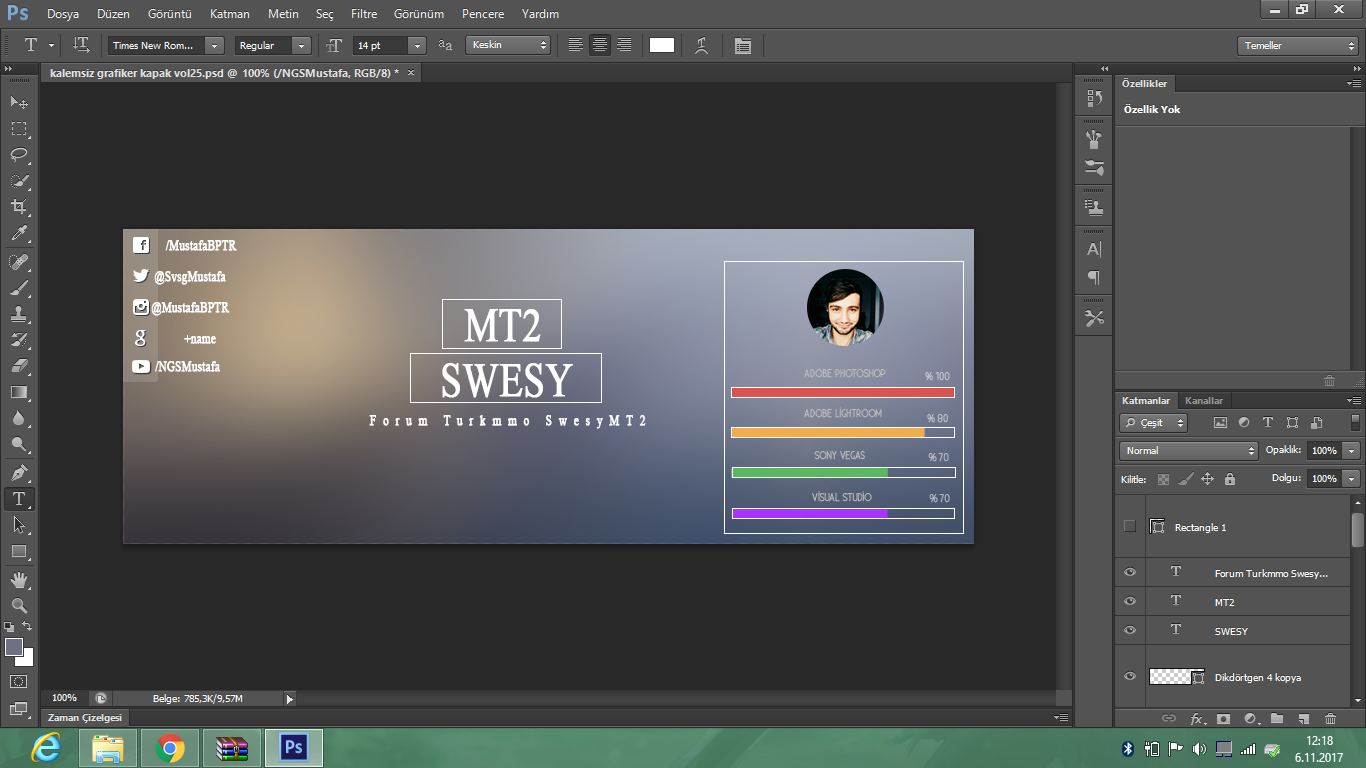Viewport: 1366px width, 768px height.
Task: Expand the Temeller workspace dropdown
Action: (x=1297, y=46)
